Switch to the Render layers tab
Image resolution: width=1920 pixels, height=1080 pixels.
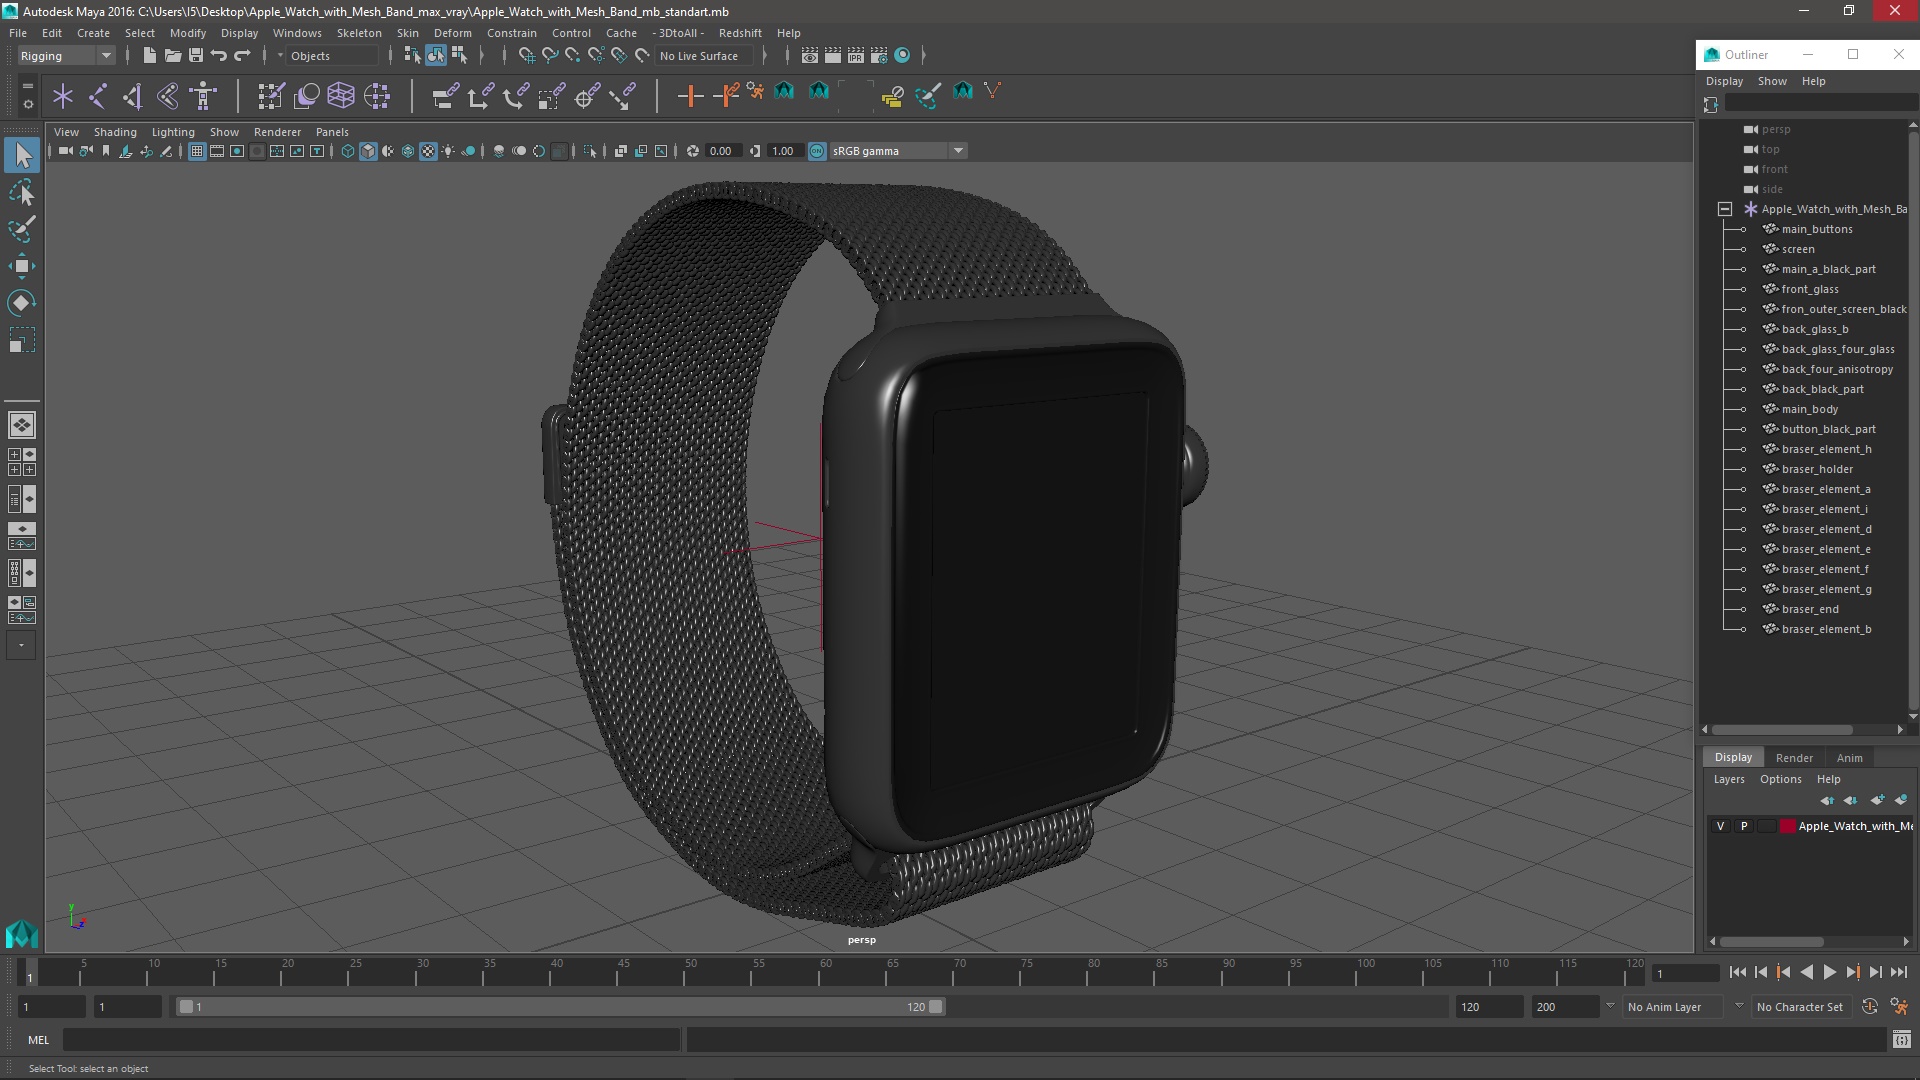pyautogui.click(x=1794, y=758)
